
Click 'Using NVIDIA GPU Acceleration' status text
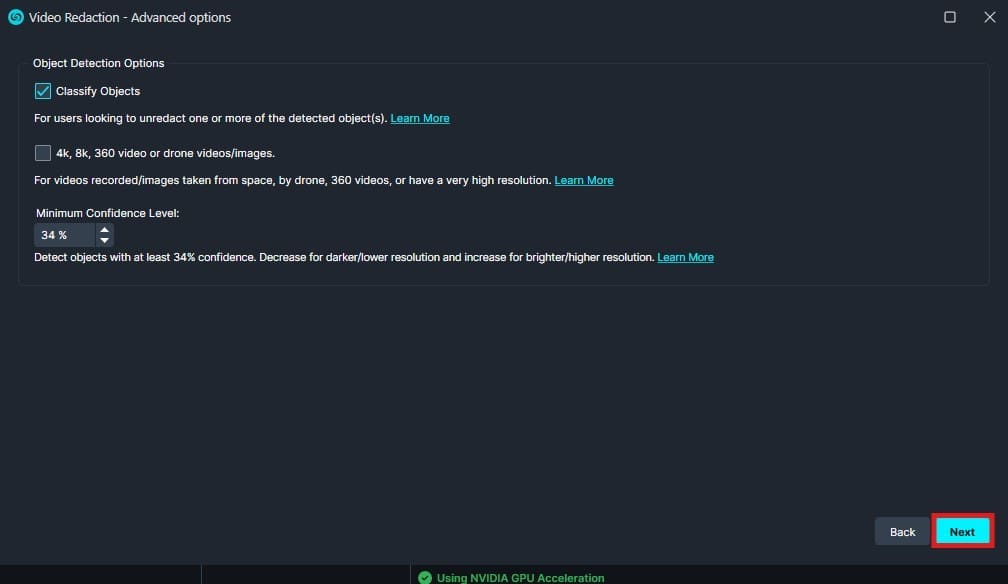[520, 577]
